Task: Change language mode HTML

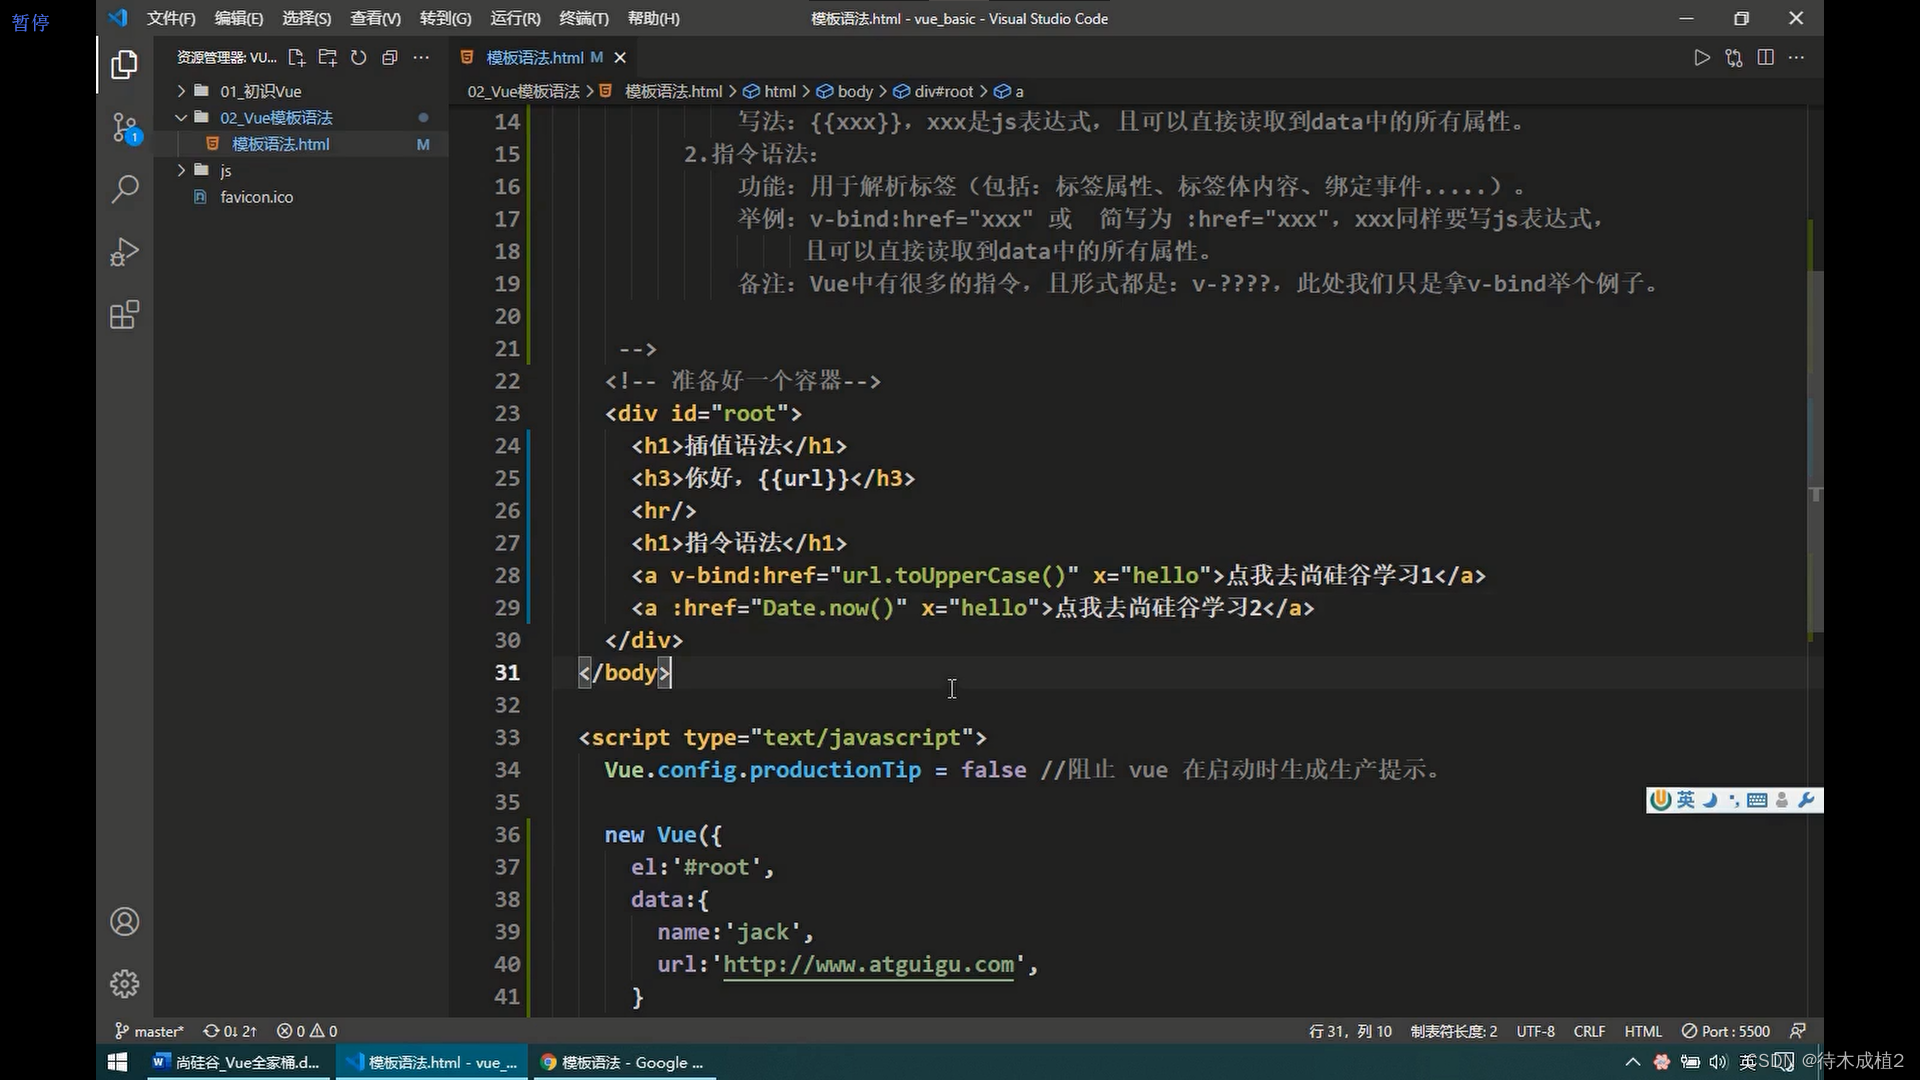Action: coord(1643,1031)
